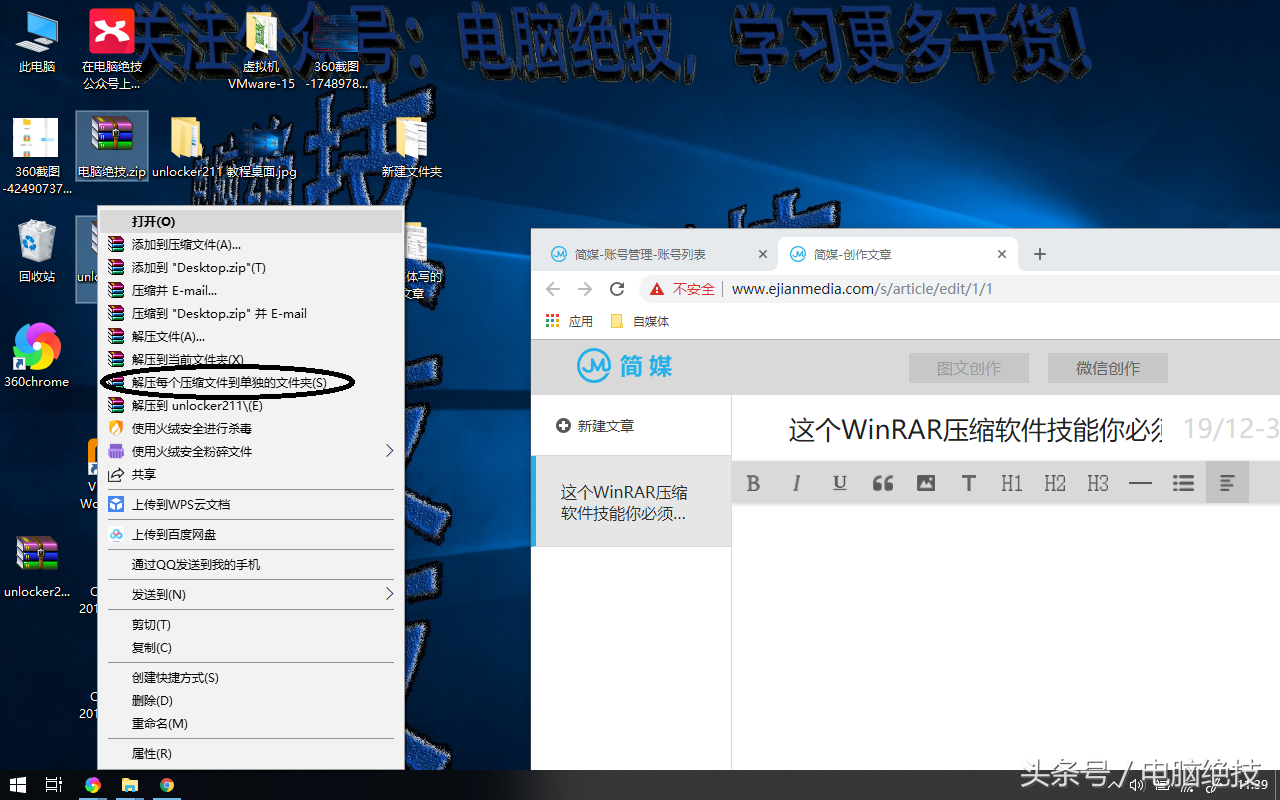Screen dimensions: 1280x800
Task: Select the 虚拟机 VMware-15 desktop icon
Action: 261,52
